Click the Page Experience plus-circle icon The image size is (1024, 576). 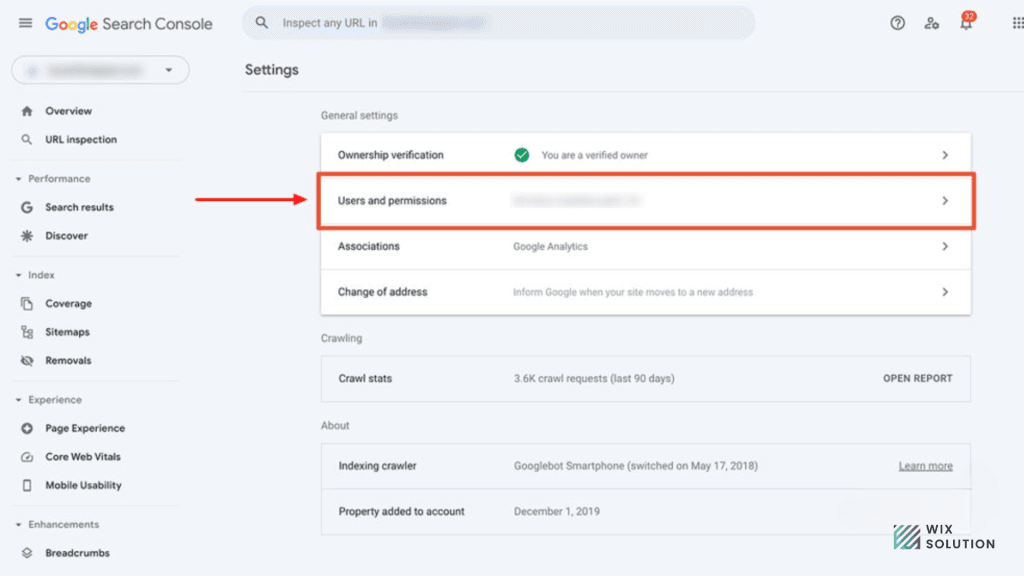tap(27, 428)
